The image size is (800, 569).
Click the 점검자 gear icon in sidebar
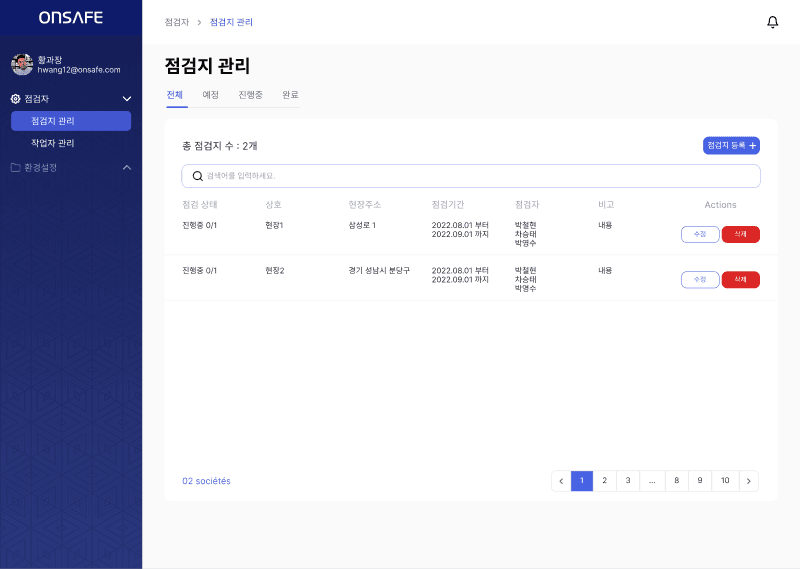[x=16, y=99]
